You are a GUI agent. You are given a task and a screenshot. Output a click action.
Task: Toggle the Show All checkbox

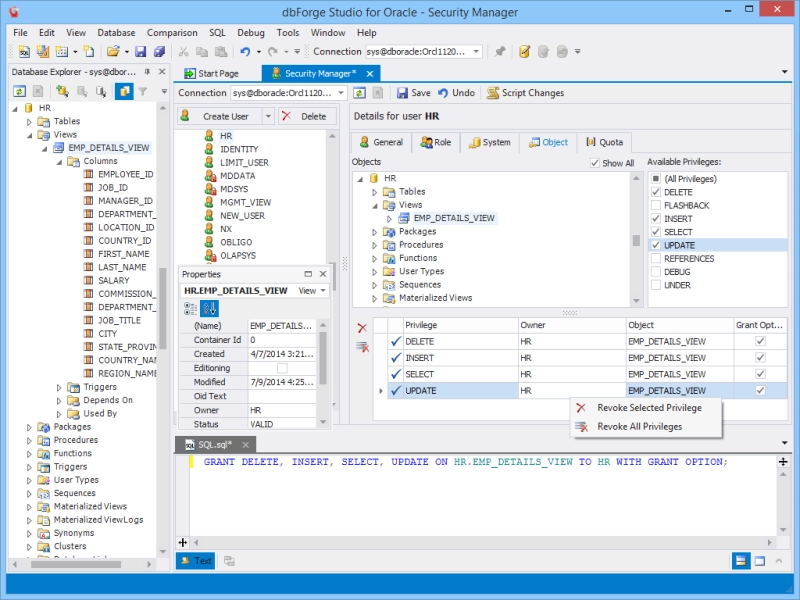tap(594, 163)
